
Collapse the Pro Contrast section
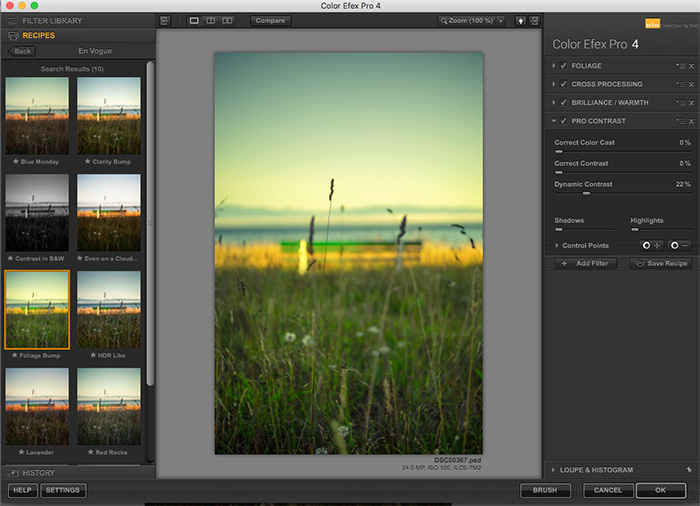tap(554, 121)
